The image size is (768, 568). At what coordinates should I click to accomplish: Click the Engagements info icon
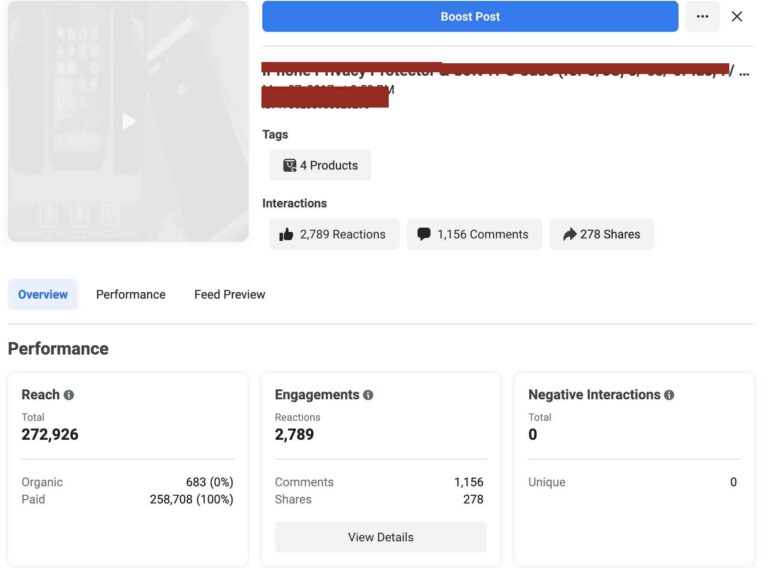click(368, 395)
